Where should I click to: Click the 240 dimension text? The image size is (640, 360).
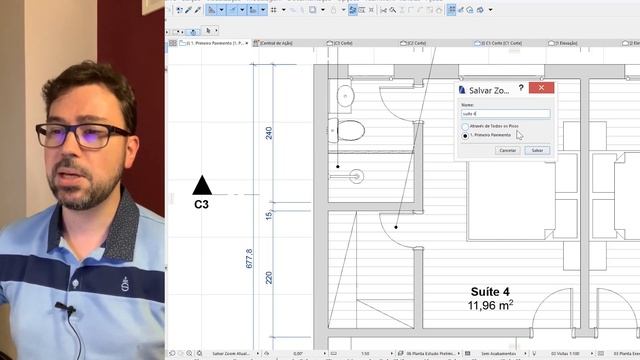coord(269,133)
